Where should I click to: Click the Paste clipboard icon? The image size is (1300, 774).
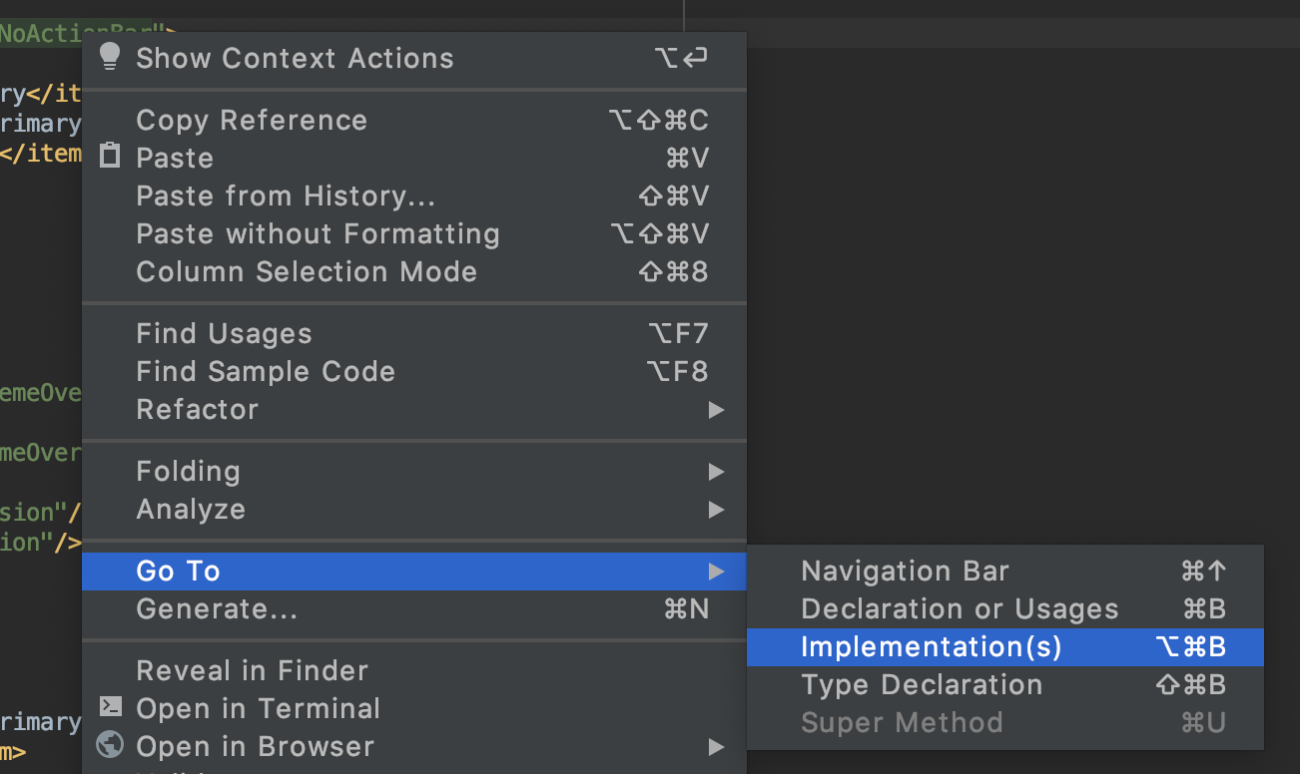pos(110,157)
